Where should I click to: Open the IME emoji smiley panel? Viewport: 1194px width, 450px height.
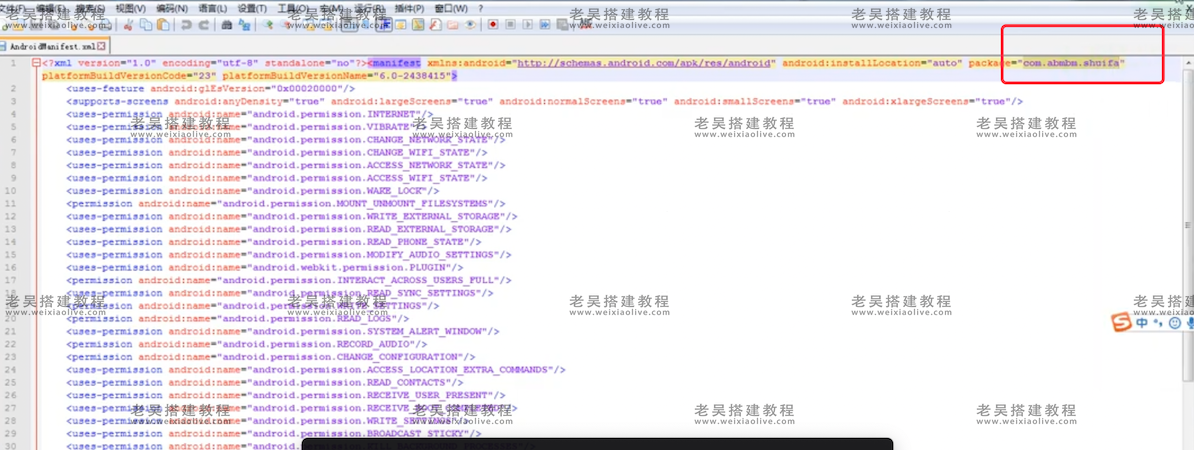[1174, 323]
